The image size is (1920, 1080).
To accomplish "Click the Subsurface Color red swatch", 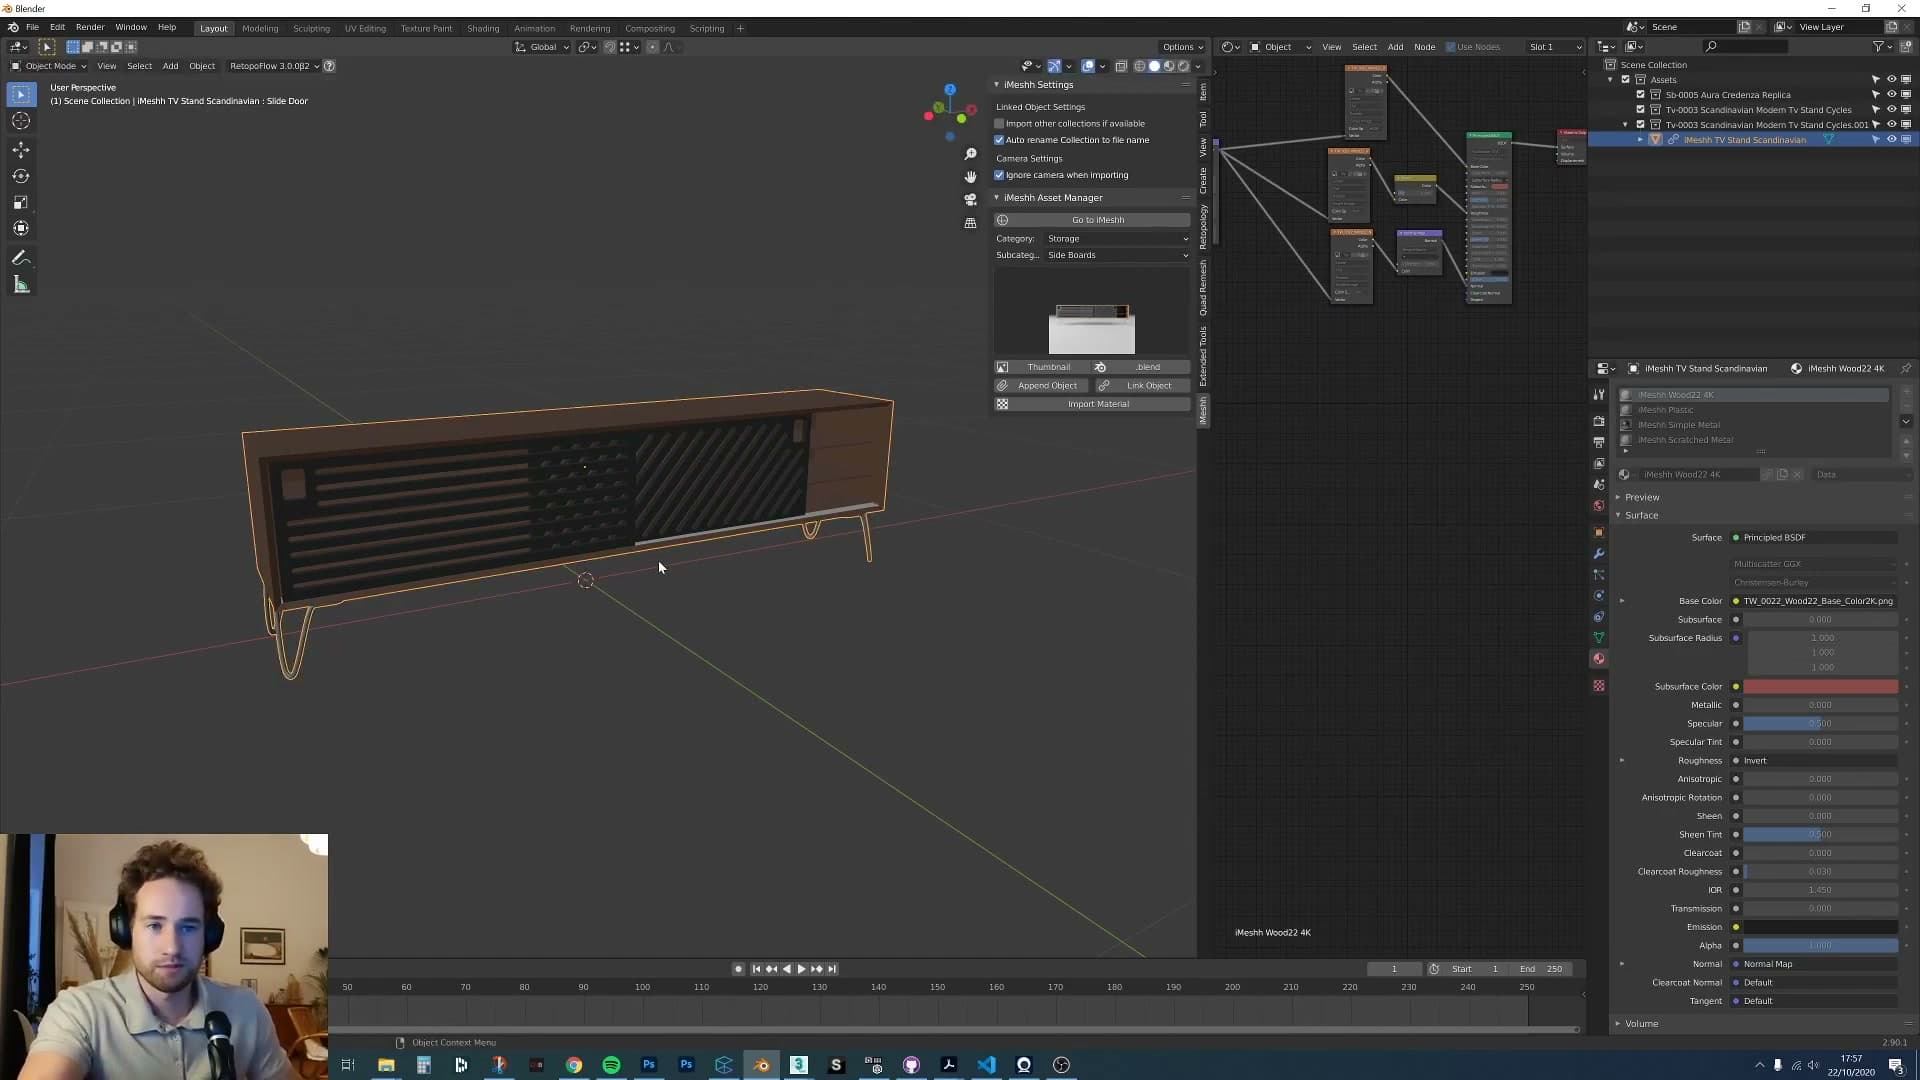I will coord(1820,687).
